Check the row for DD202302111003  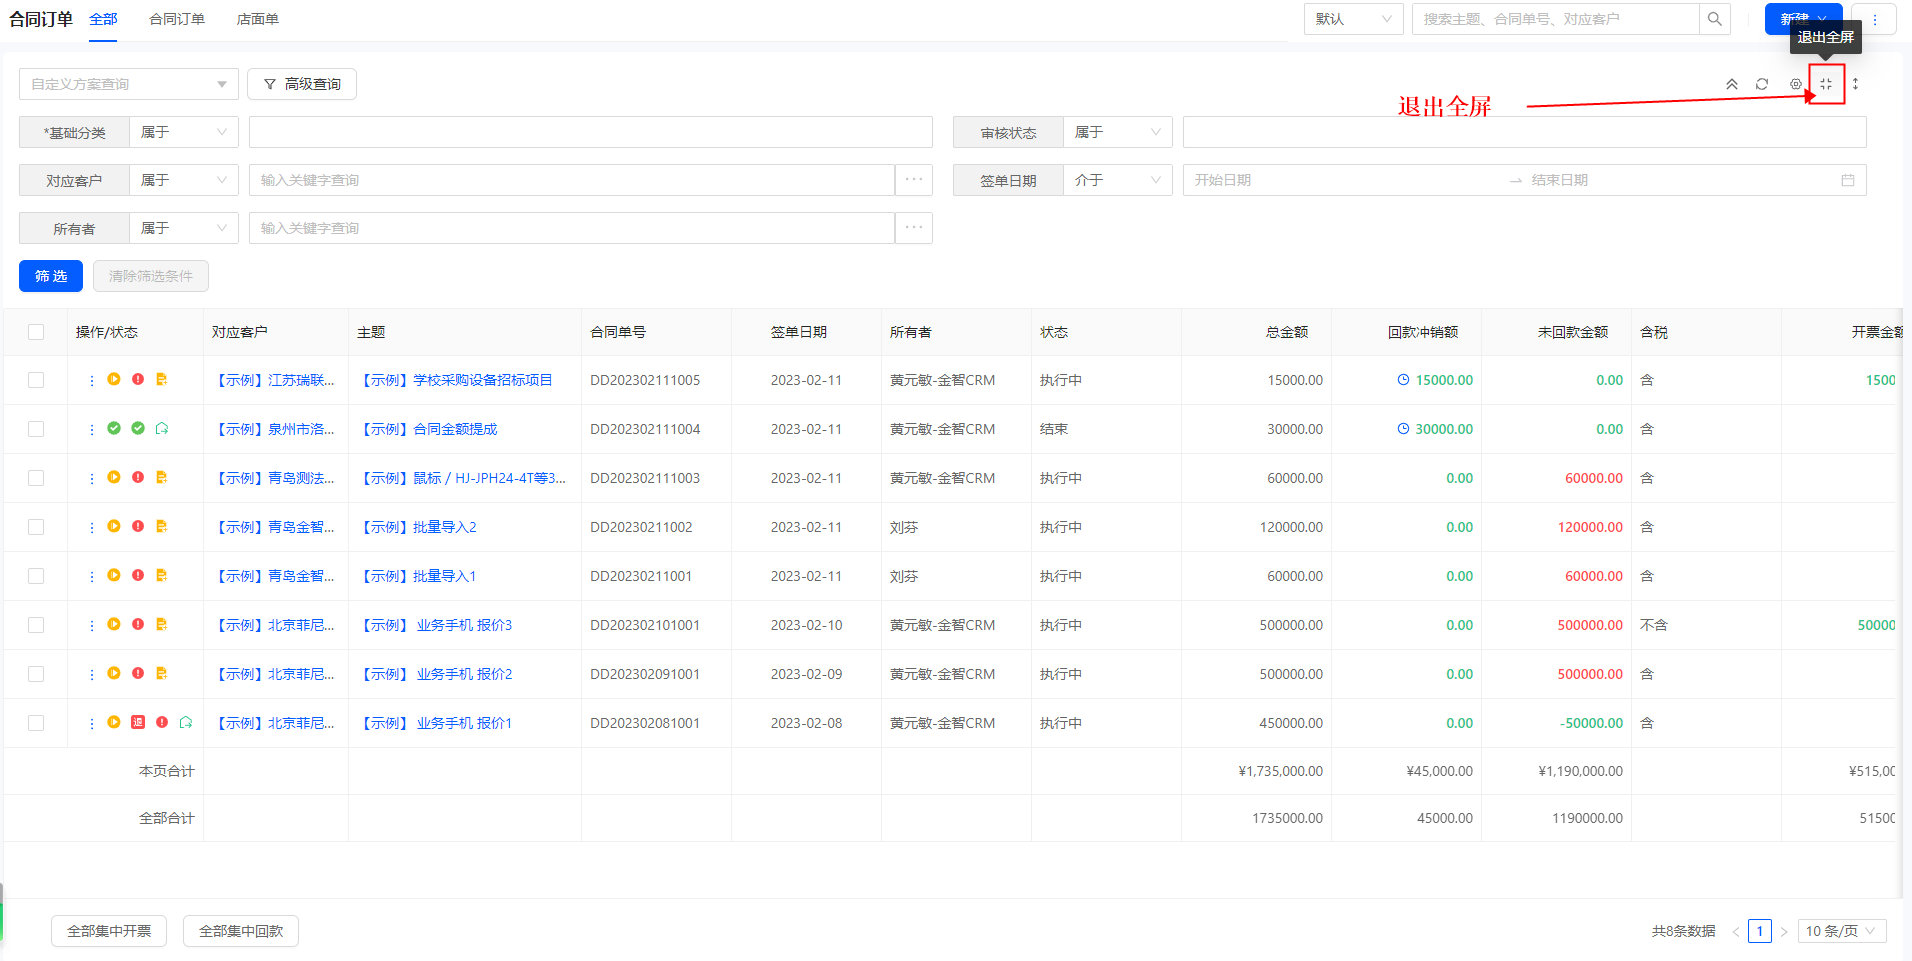click(x=36, y=478)
